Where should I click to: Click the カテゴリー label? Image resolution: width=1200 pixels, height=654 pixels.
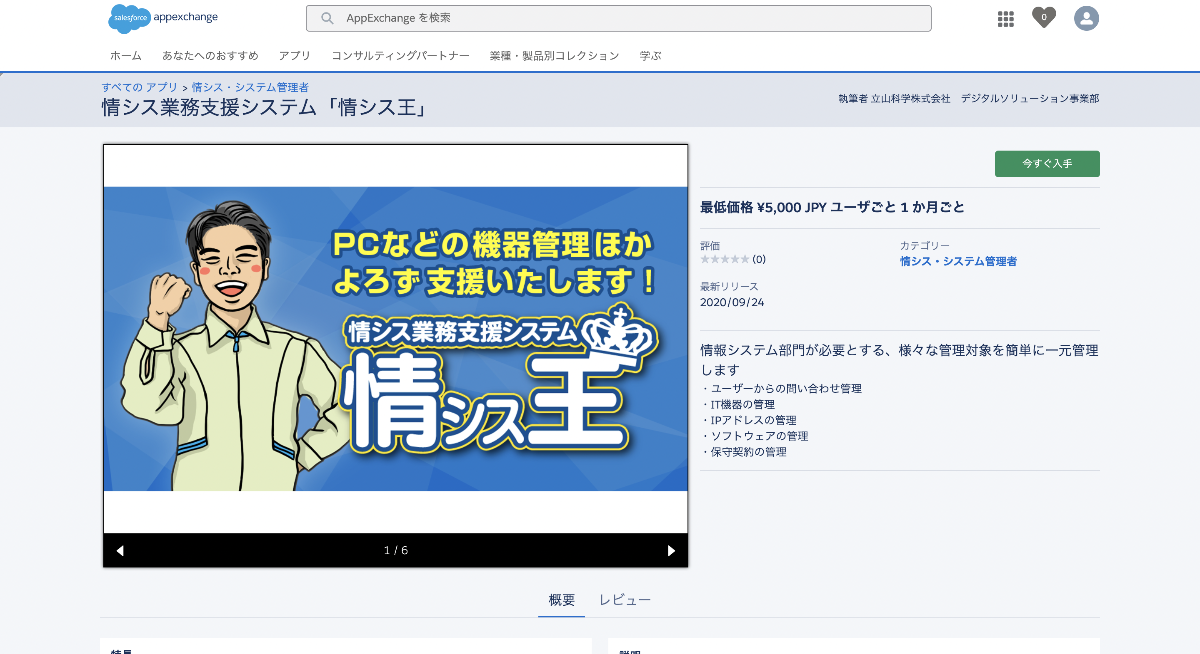(925, 246)
